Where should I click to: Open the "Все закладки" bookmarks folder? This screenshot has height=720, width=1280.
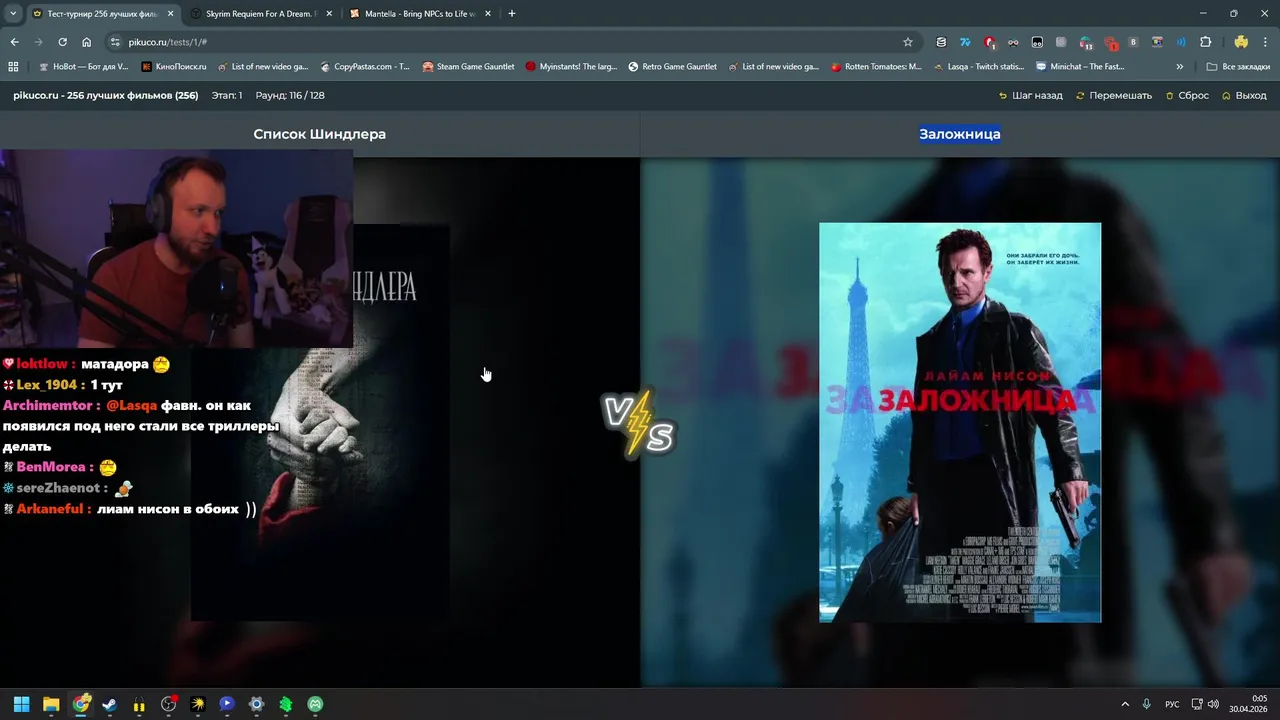(x=1238, y=67)
